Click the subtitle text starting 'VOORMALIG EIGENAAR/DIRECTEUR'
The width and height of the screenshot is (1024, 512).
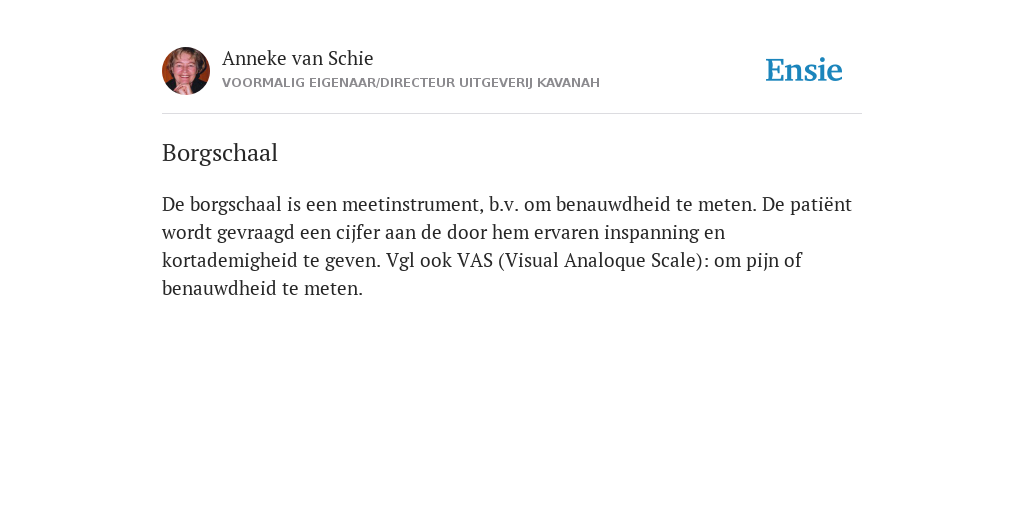411,83
